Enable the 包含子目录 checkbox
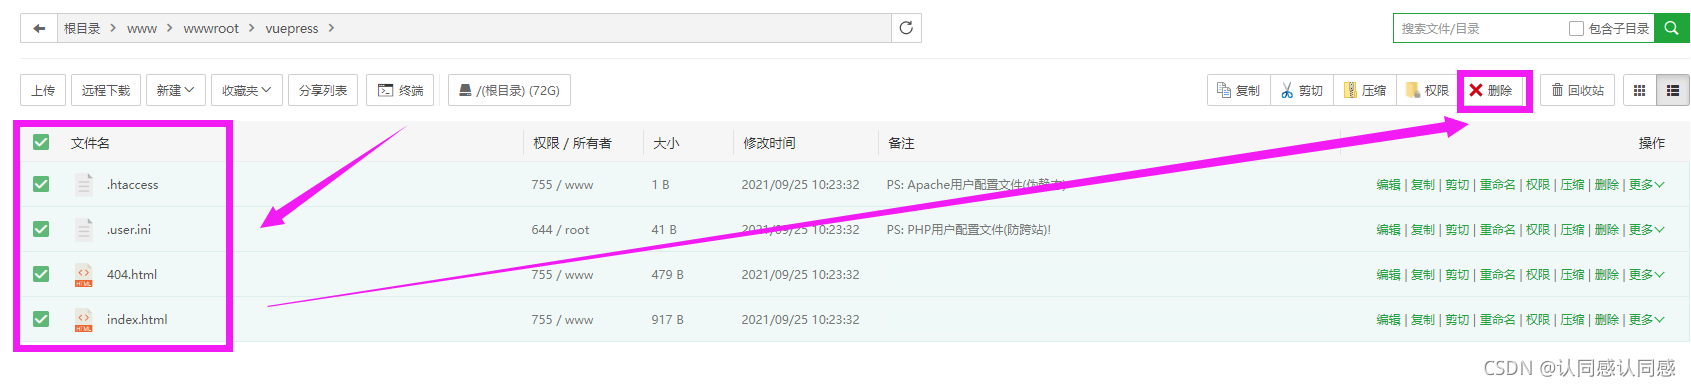This screenshot has height=386, width=1691. (x=1576, y=28)
